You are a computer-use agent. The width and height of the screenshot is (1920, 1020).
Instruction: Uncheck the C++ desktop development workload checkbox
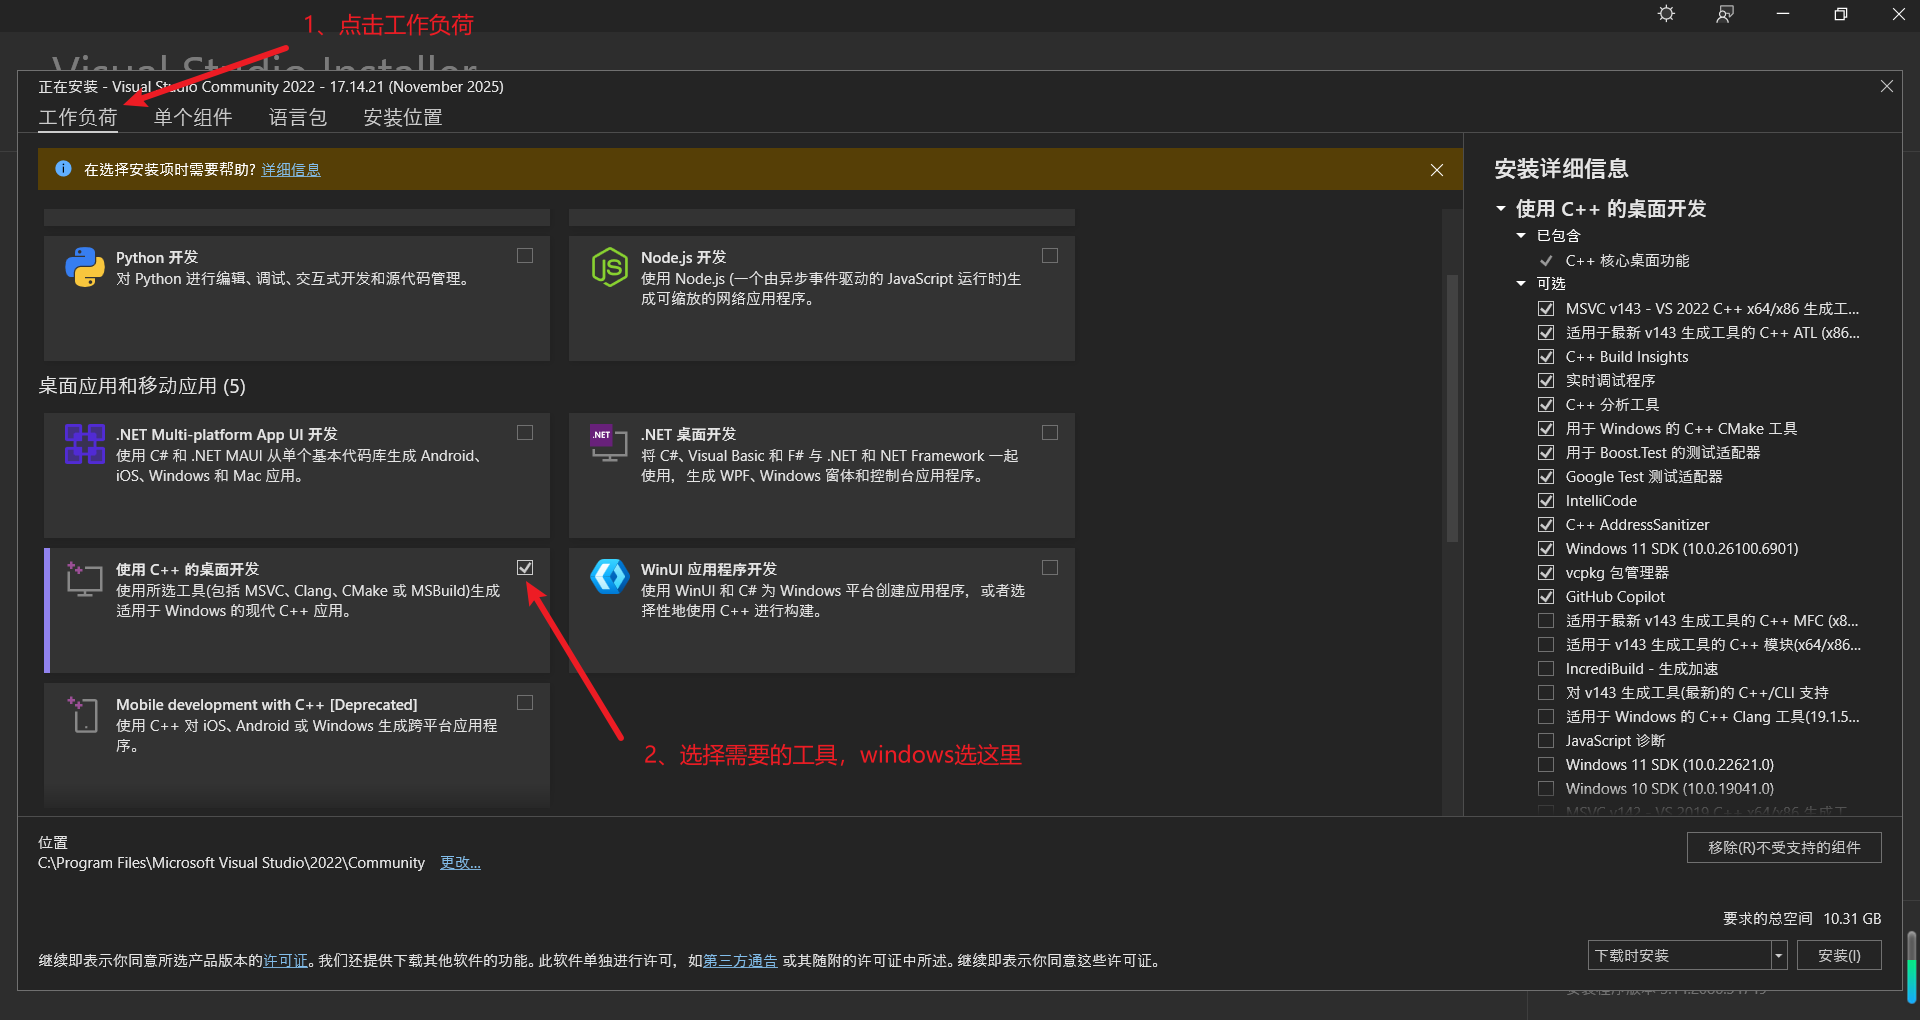pyautogui.click(x=525, y=568)
